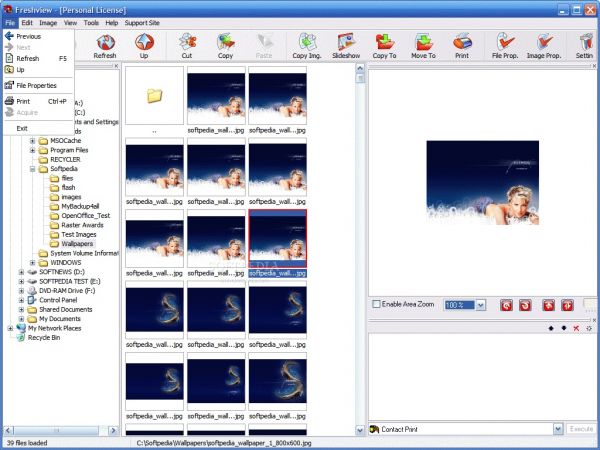Open the Print toolbar icon

coord(462,46)
